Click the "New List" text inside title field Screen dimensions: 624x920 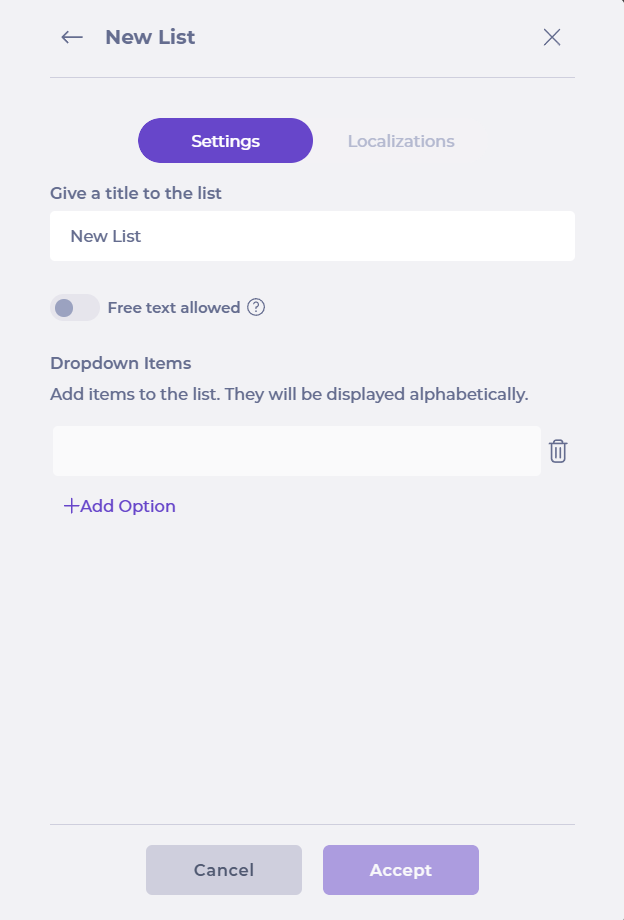[105, 237]
